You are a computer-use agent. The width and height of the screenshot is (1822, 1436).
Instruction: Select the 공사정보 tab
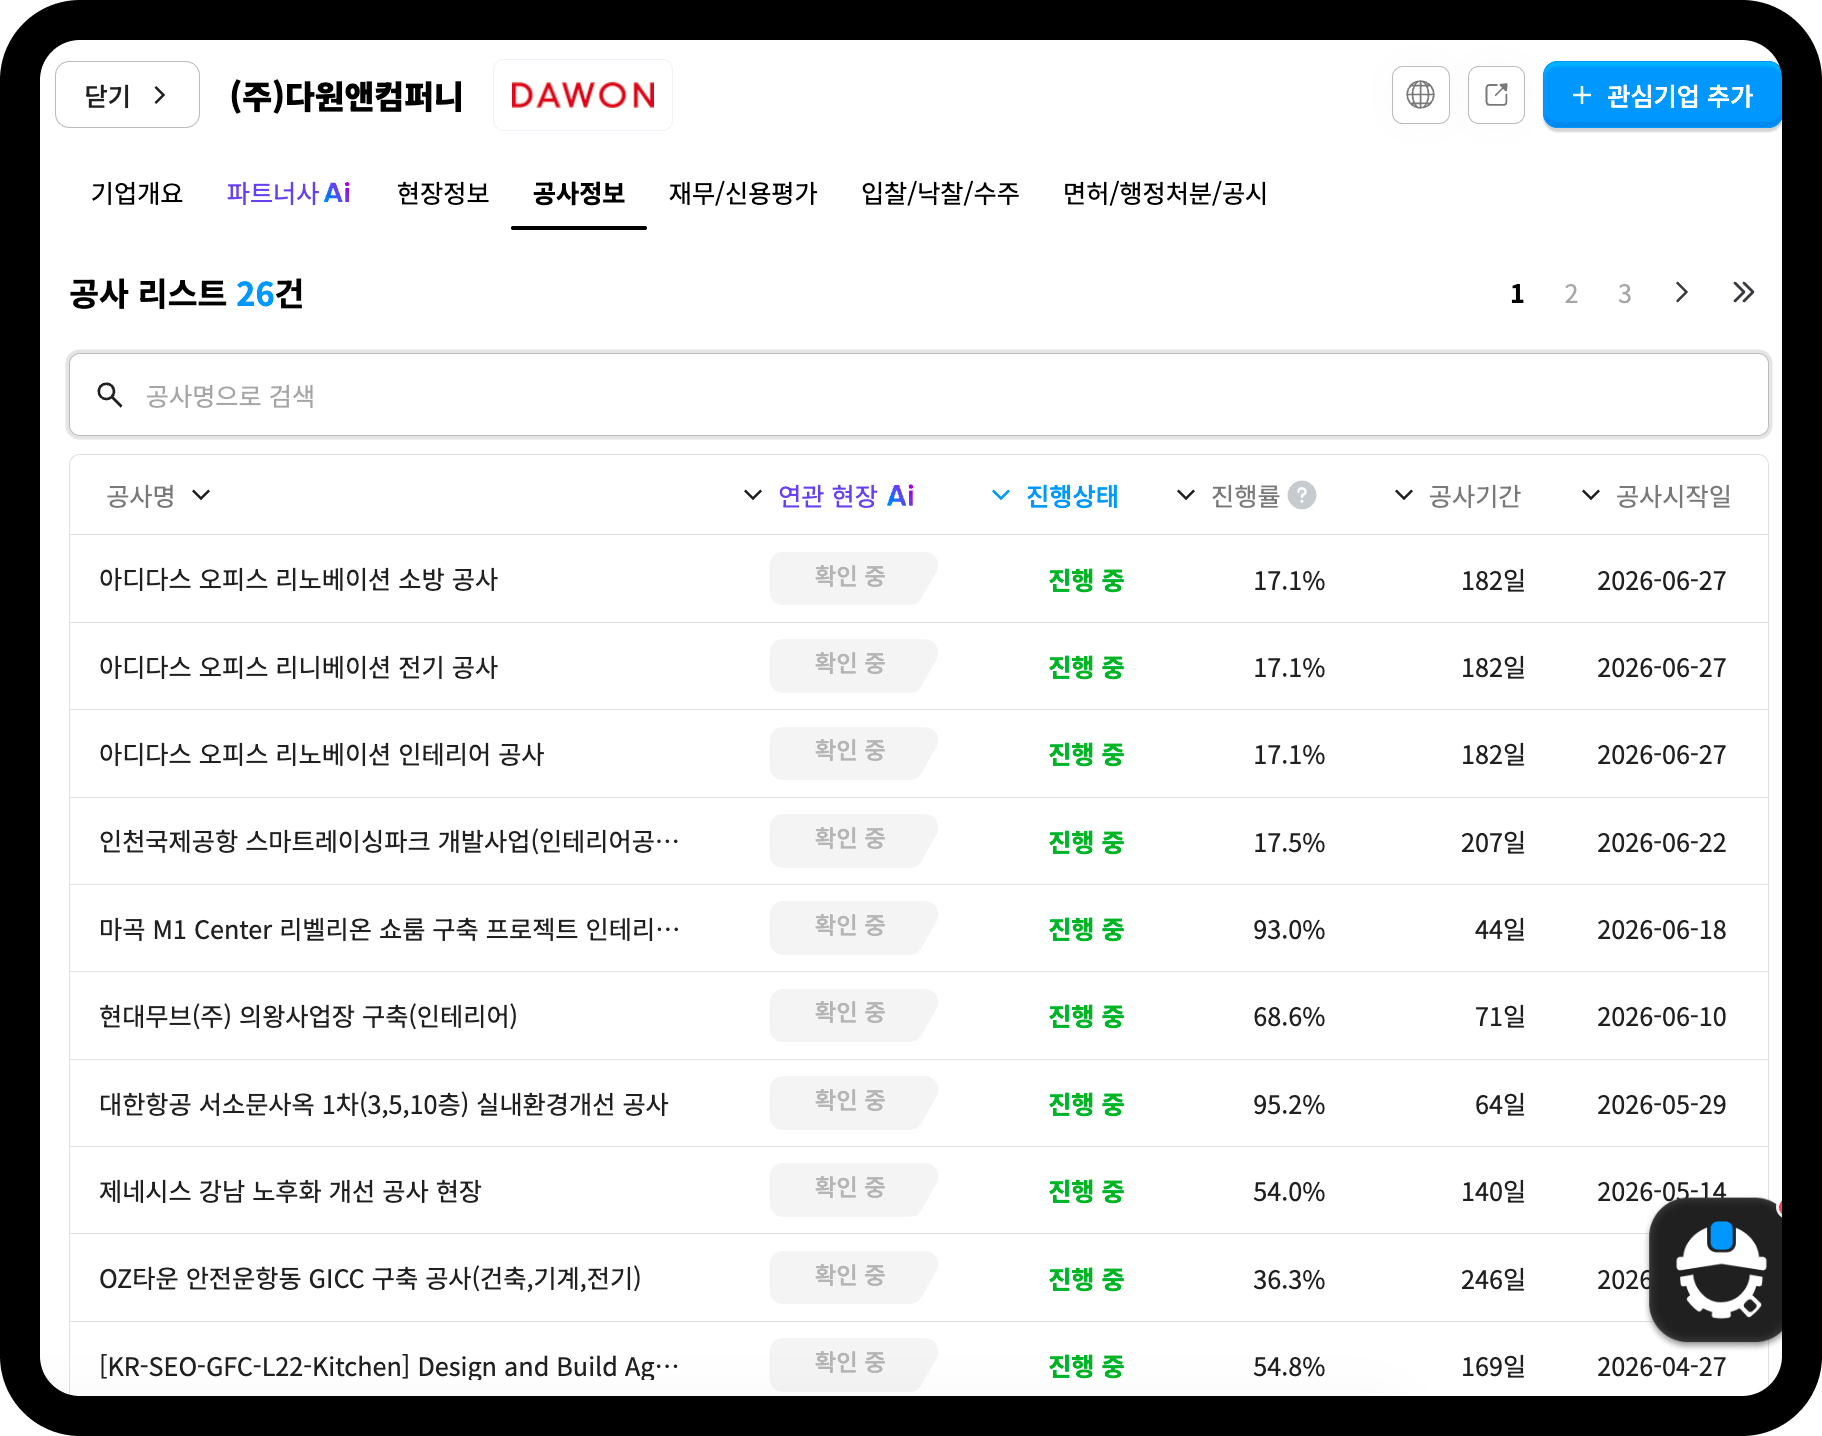(579, 193)
